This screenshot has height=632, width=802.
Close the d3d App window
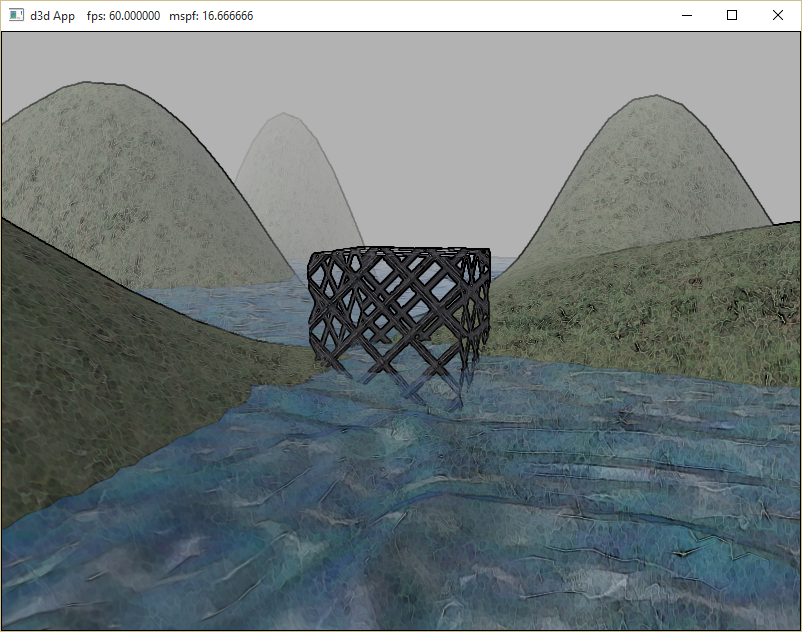point(778,15)
